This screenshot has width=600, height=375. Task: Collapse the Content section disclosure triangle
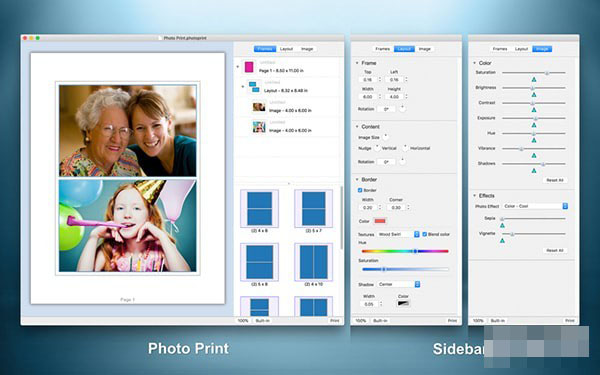pyautogui.click(x=357, y=127)
